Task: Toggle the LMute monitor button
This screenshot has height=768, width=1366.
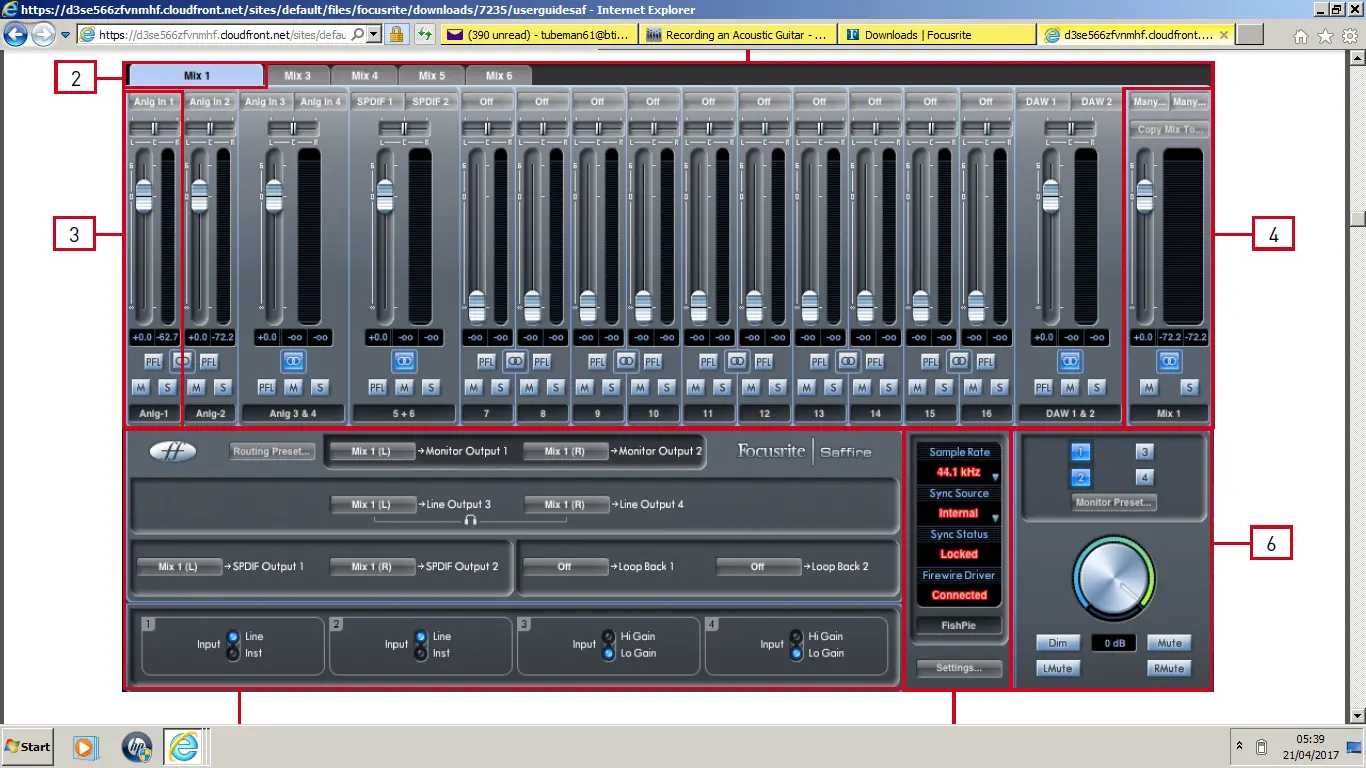Action: pos(1057,668)
